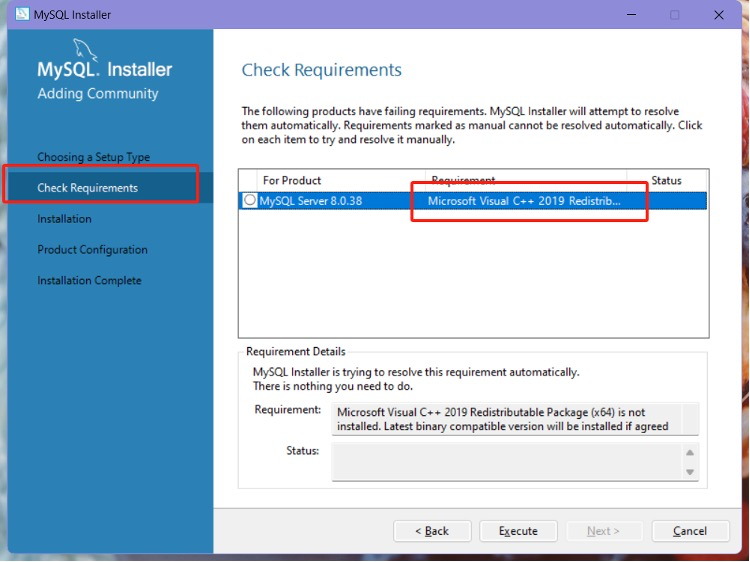Minimize the MySQL Installer window

(x=629, y=15)
